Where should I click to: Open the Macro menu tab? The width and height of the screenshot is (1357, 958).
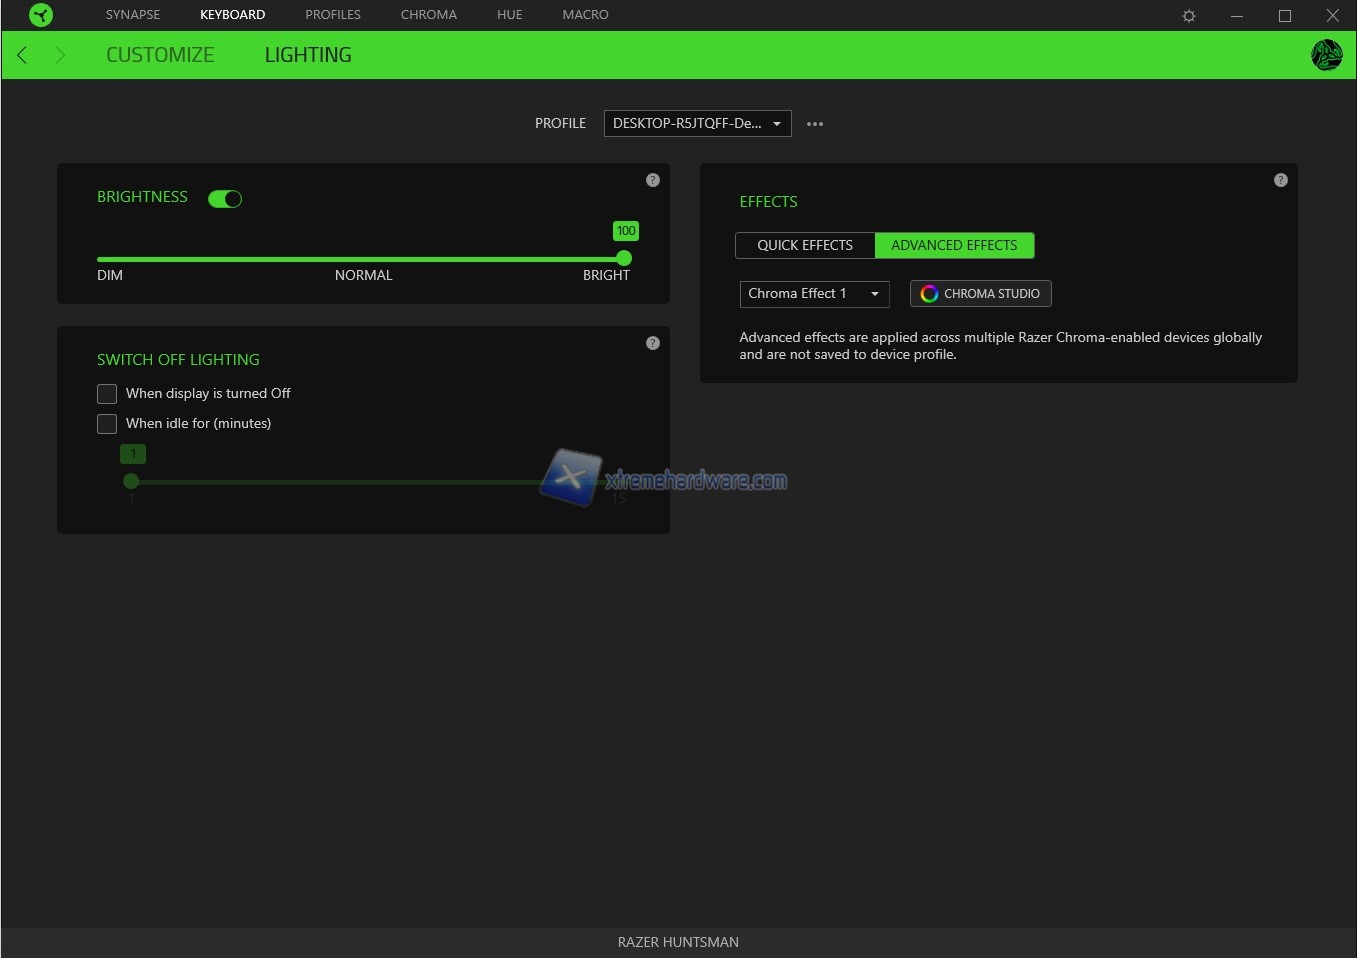point(585,15)
